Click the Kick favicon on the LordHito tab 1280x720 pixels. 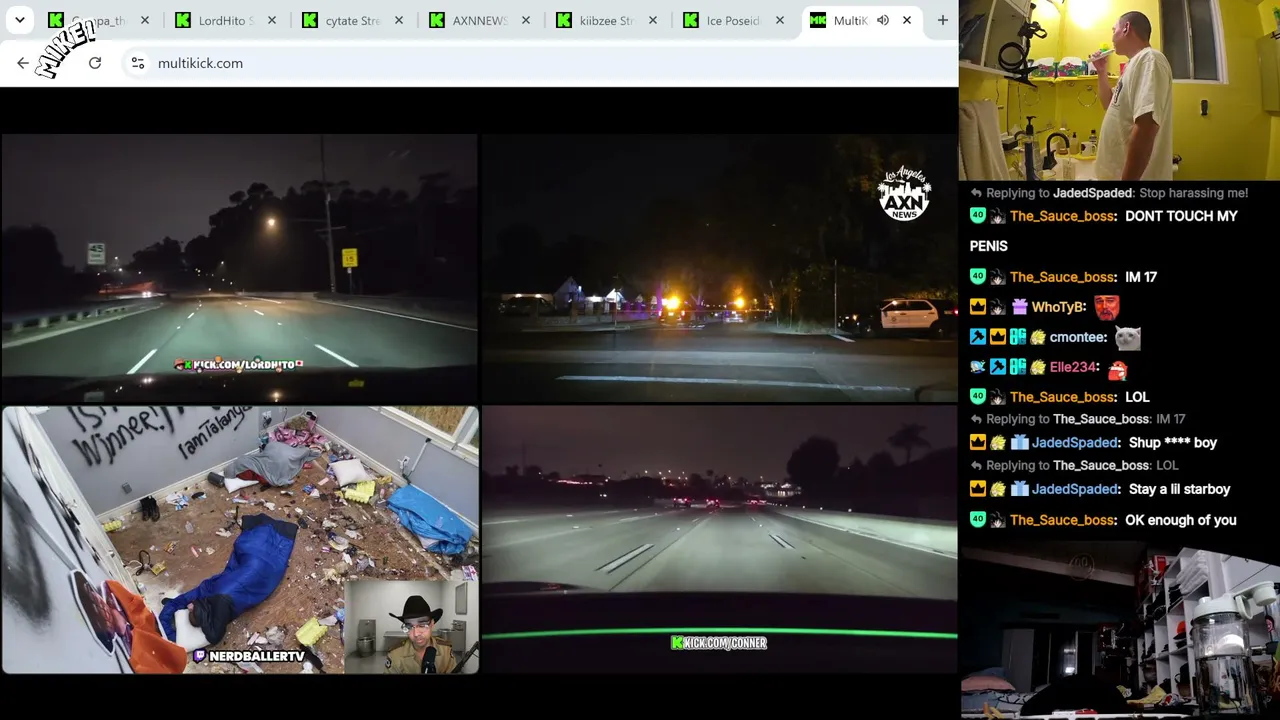pyautogui.click(x=183, y=20)
